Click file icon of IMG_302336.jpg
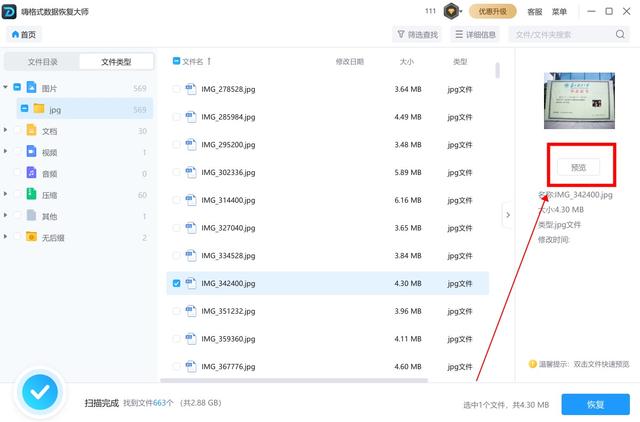The width and height of the screenshot is (640, 422). coord(191,172)
